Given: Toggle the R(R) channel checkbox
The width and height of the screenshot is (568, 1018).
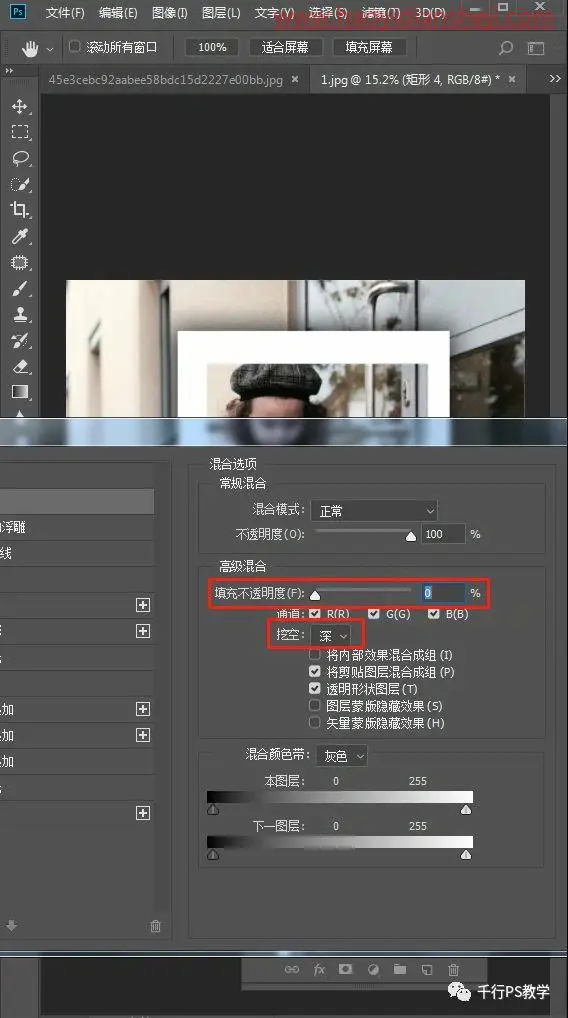Looking at the screenshot, I should tap(315, 614).
